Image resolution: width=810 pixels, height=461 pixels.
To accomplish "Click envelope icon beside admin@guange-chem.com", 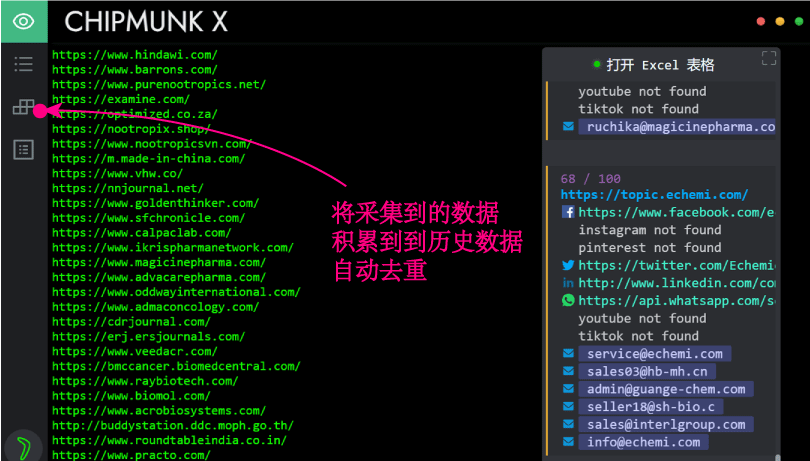I will tap(568, 389).
